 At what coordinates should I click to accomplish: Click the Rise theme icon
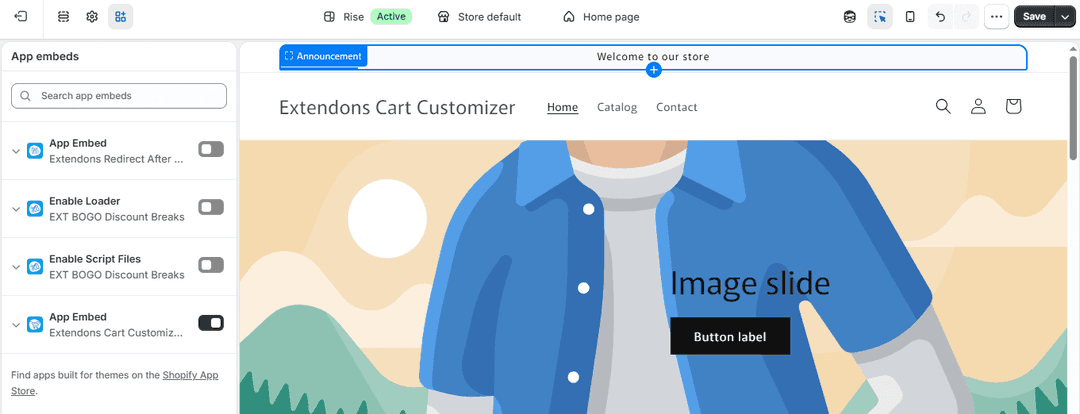click(x=329, y=17)
